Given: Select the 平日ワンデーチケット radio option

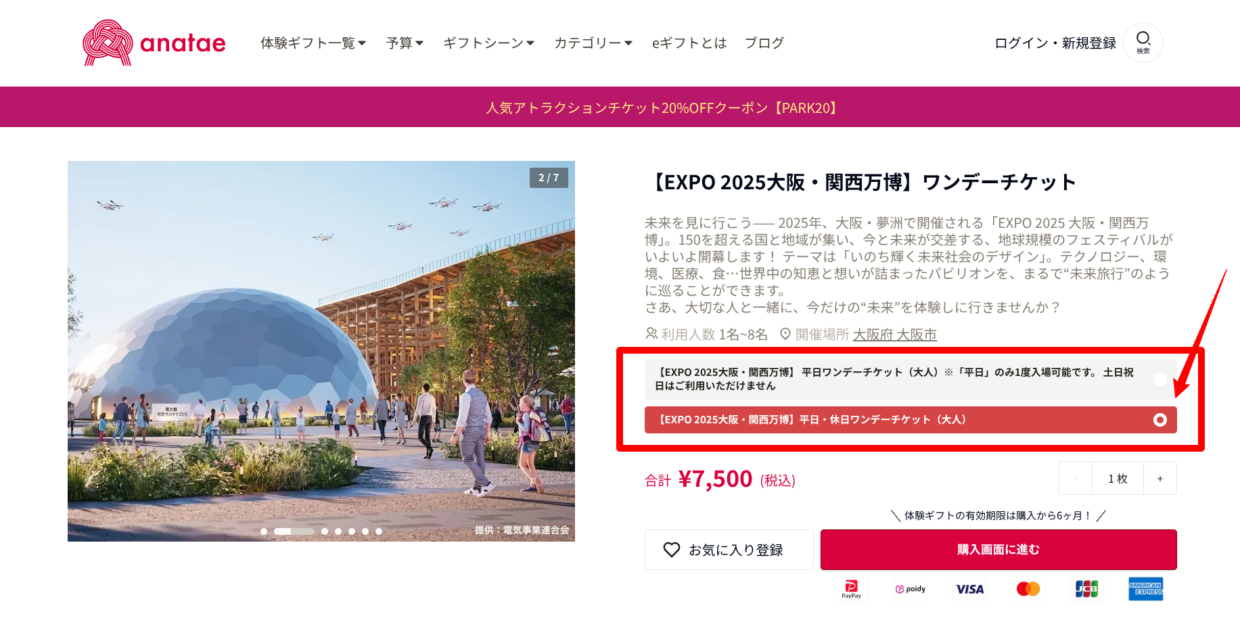Looking at the screenshot, I should (x=1160, y=379).
